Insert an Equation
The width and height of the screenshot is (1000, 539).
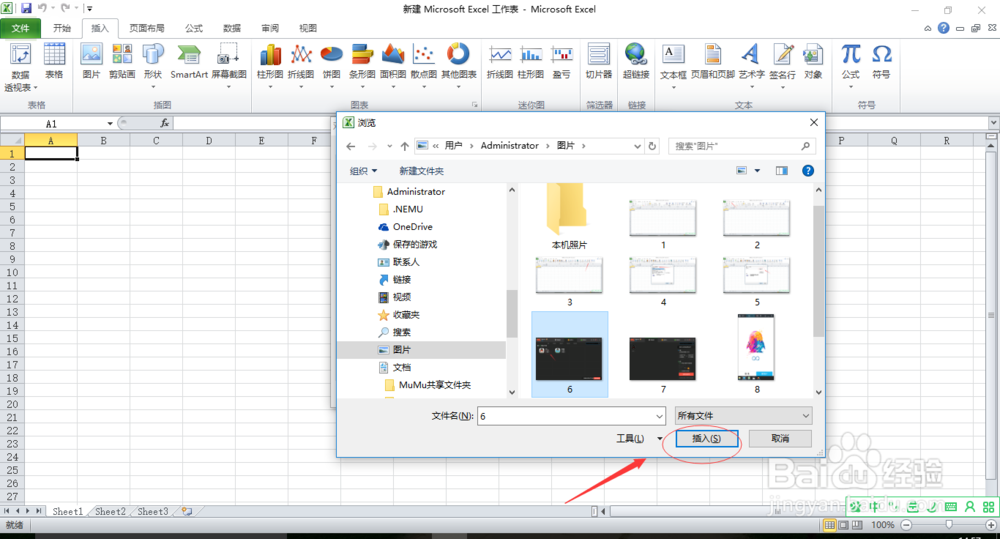[x=851, y=64]
